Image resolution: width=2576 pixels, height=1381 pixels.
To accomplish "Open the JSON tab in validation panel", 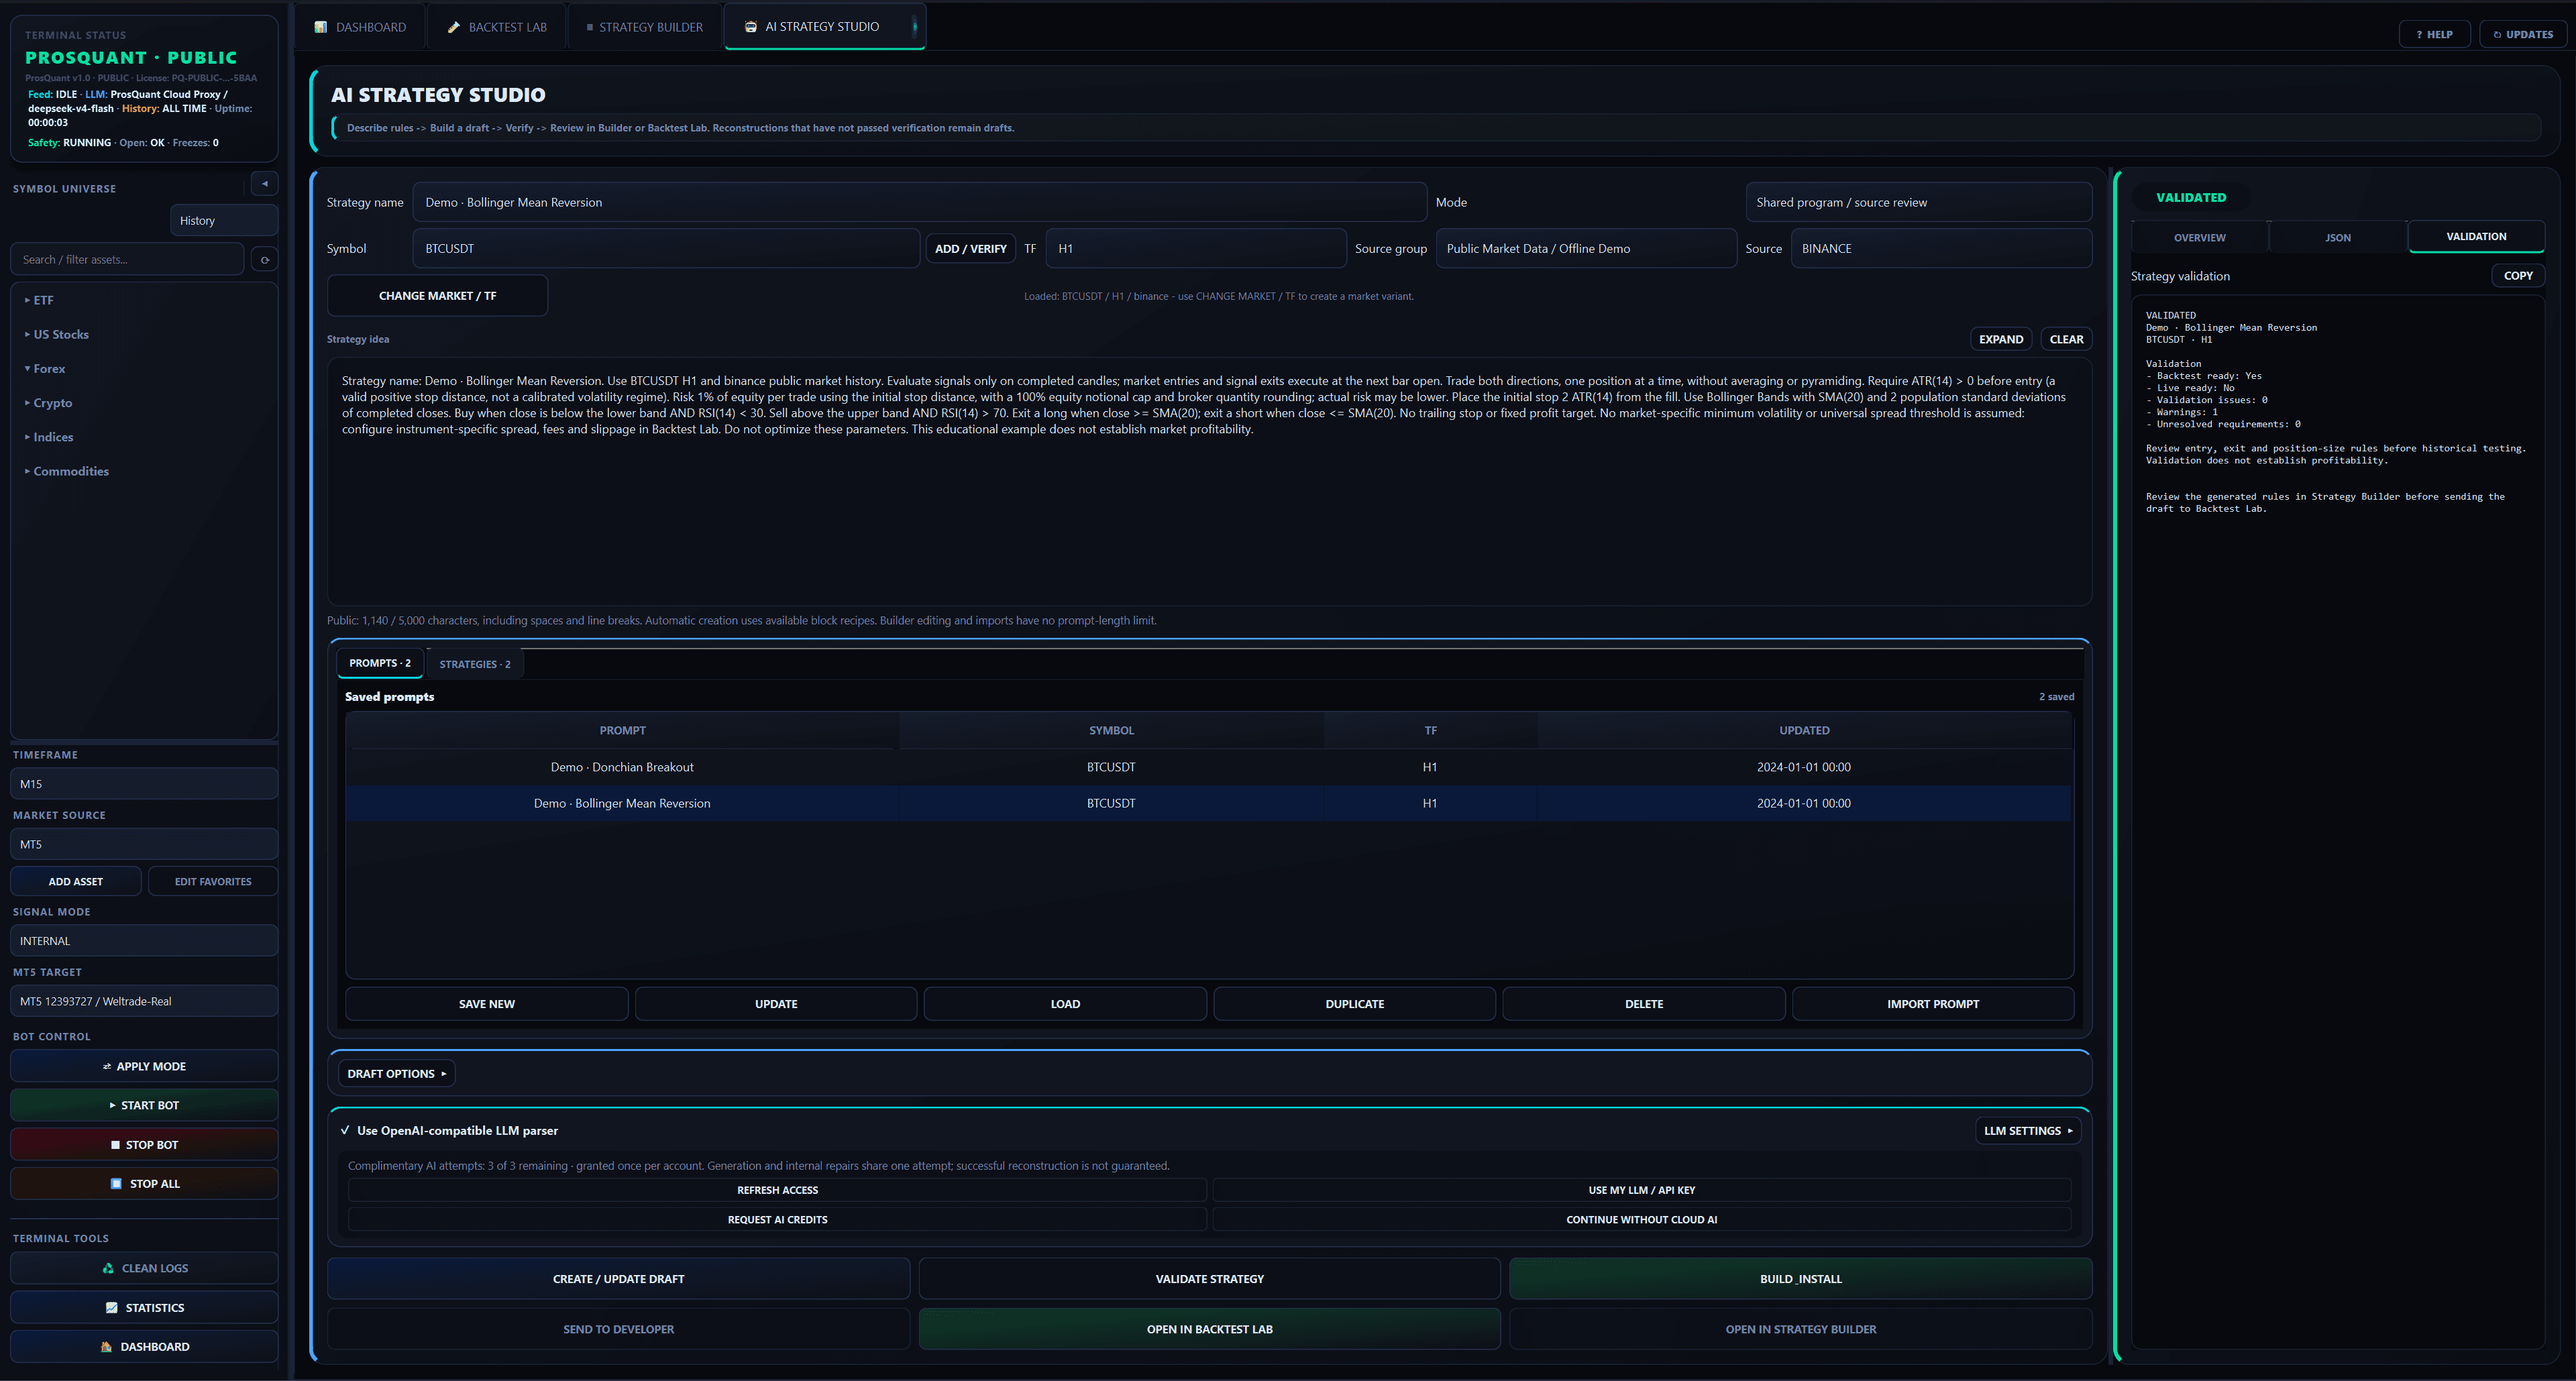I will point(2337,237).
